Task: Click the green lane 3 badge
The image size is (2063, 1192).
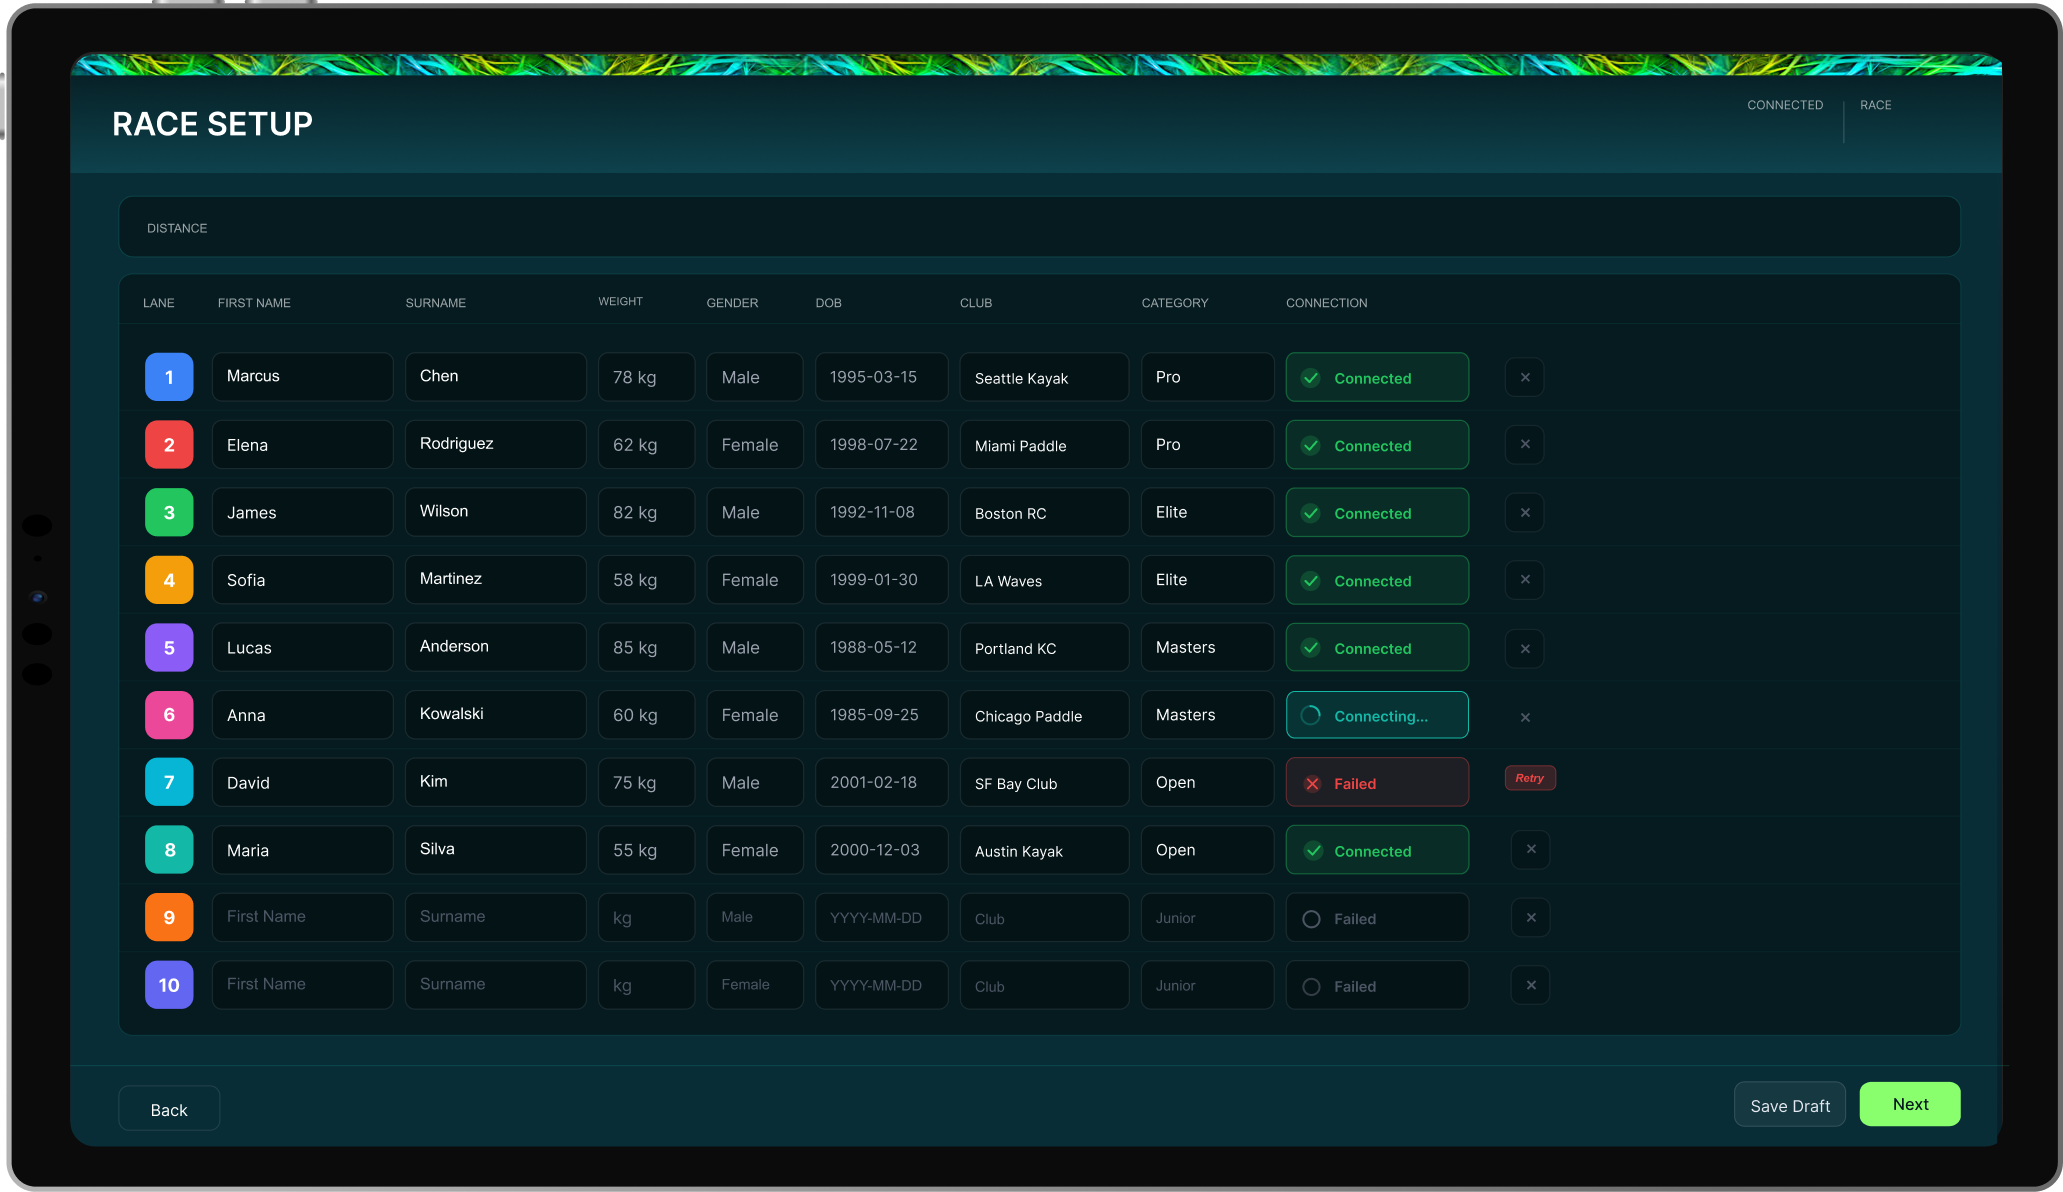Action: tap(169, 512)
